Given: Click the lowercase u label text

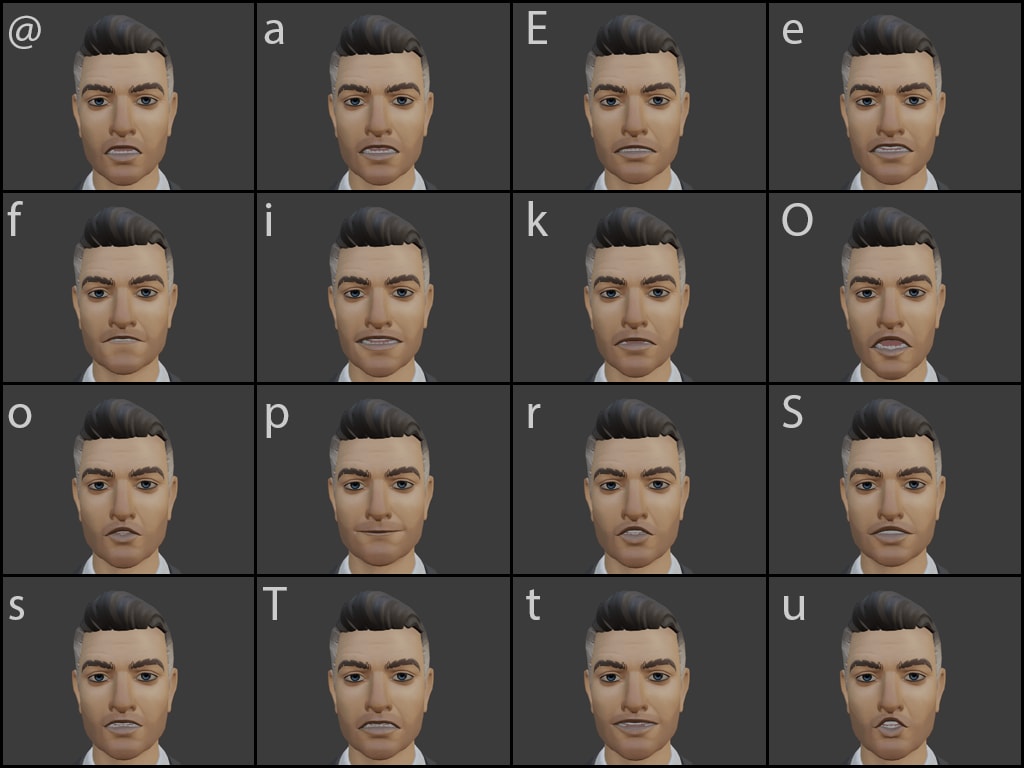Looking at the screenshot, I should pyautogui.click(x=793, y=608).
